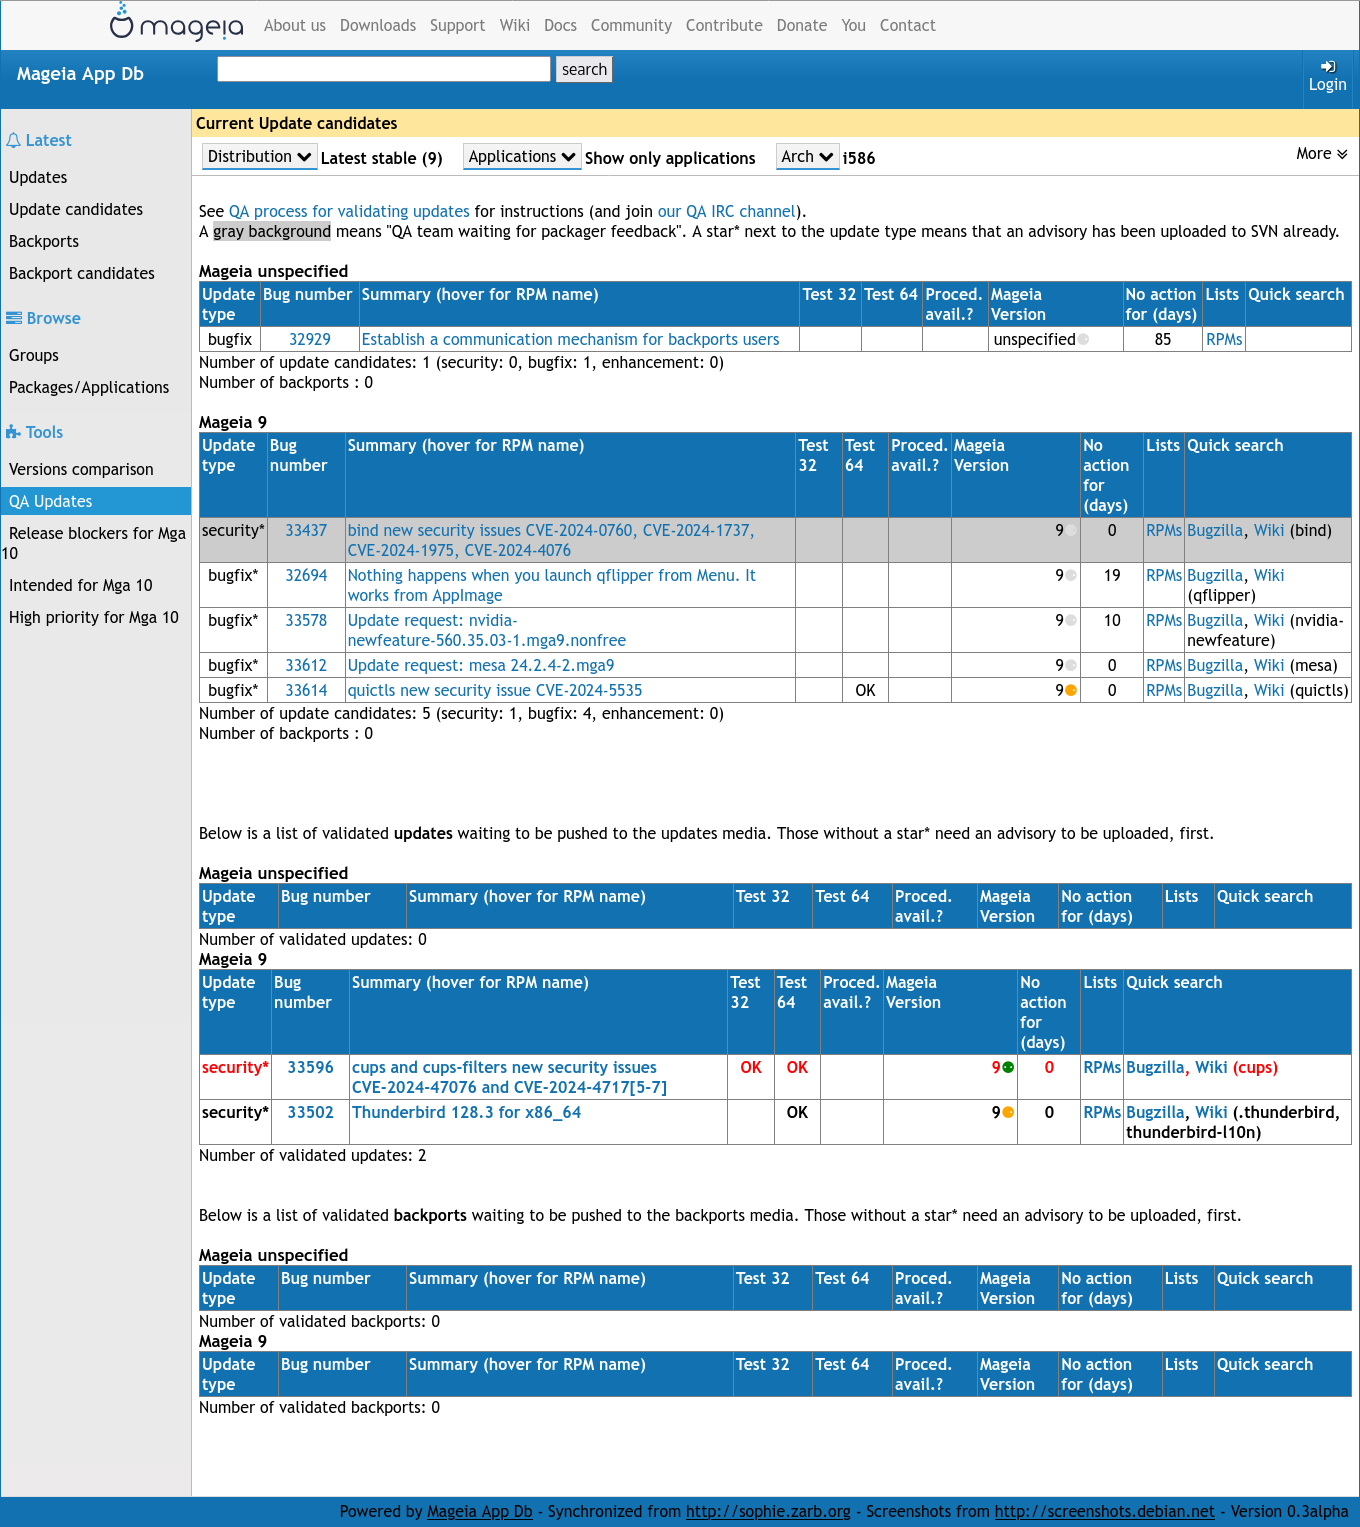
Task: Open screenshots.debian.net footer link
Action: pos(1104,1511)
